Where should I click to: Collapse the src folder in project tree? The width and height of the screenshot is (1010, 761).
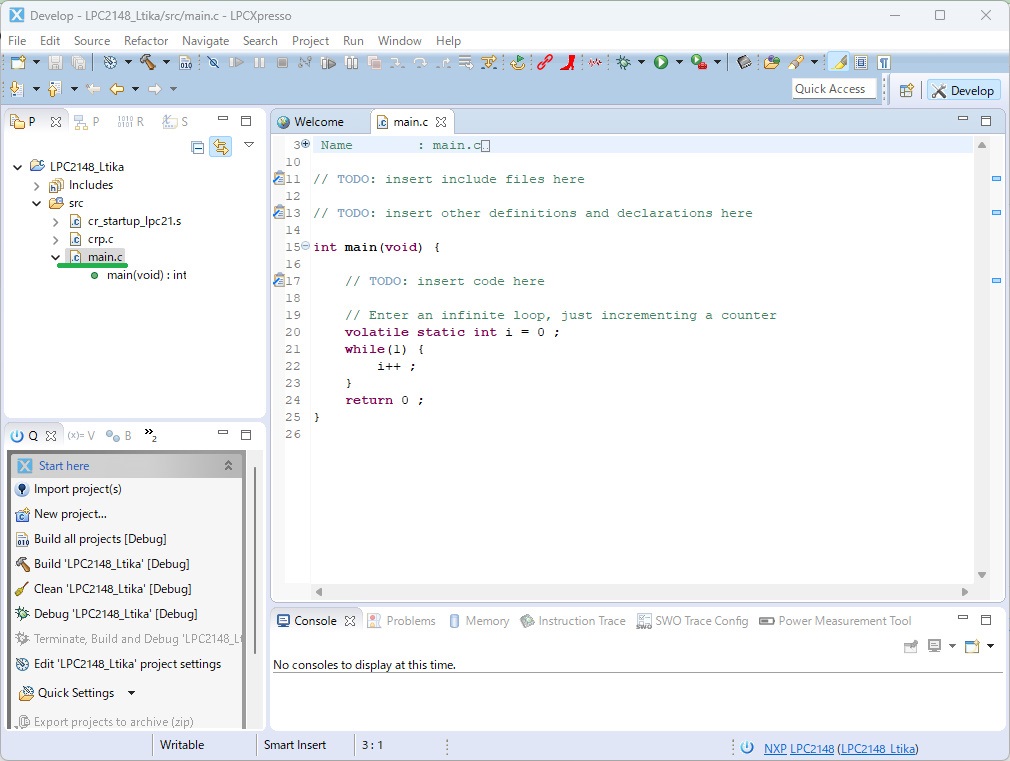click(x=37, y=203)
